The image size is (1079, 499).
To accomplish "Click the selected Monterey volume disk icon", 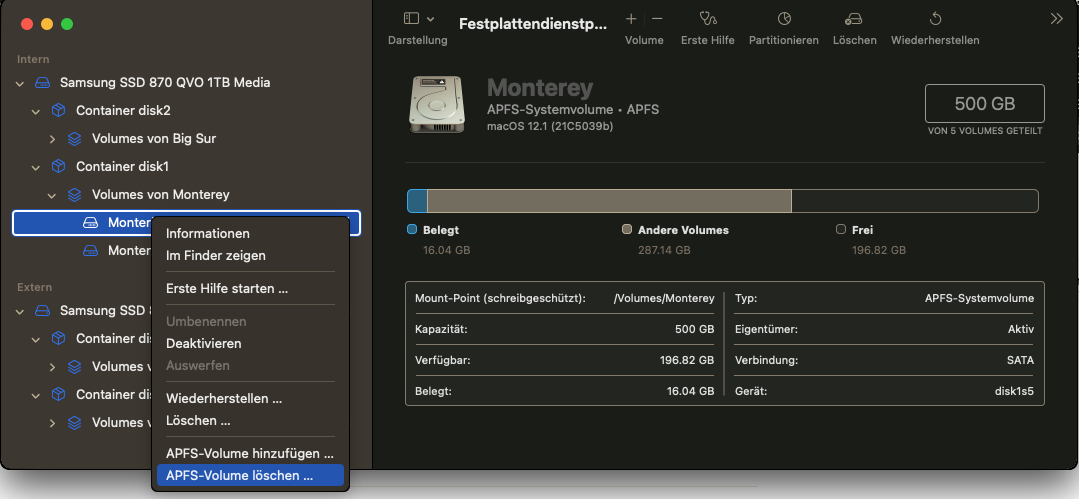I will pyautogui.click(x=91, y=223).
